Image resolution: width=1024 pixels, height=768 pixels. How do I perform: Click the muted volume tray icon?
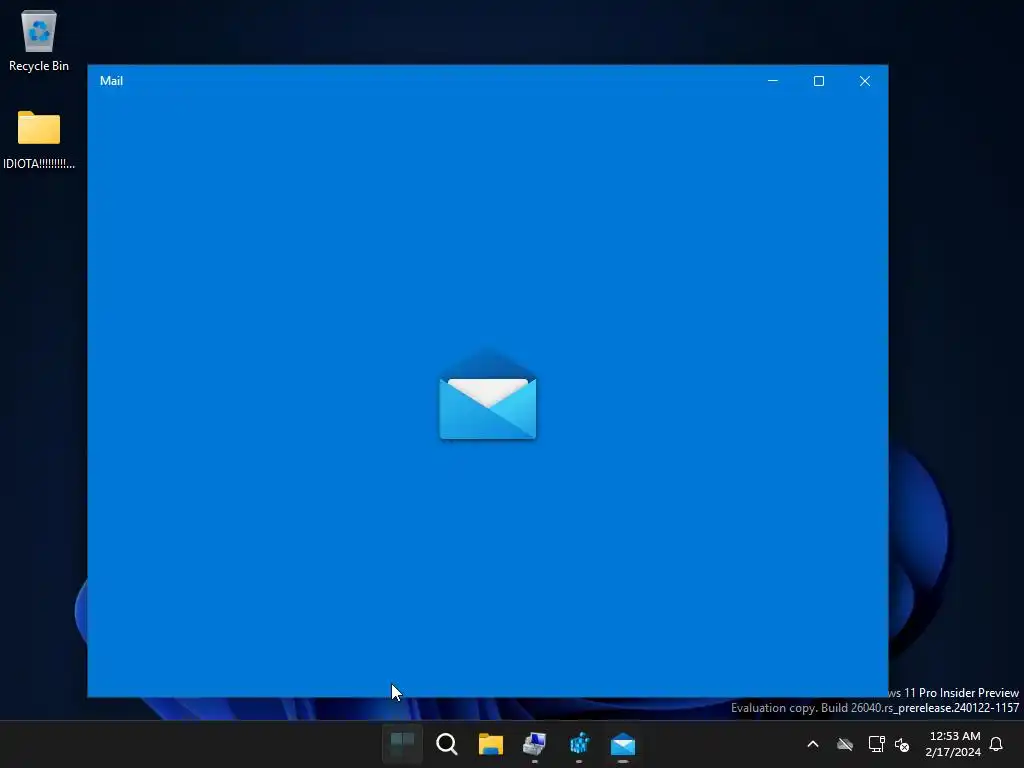(902, 744)
